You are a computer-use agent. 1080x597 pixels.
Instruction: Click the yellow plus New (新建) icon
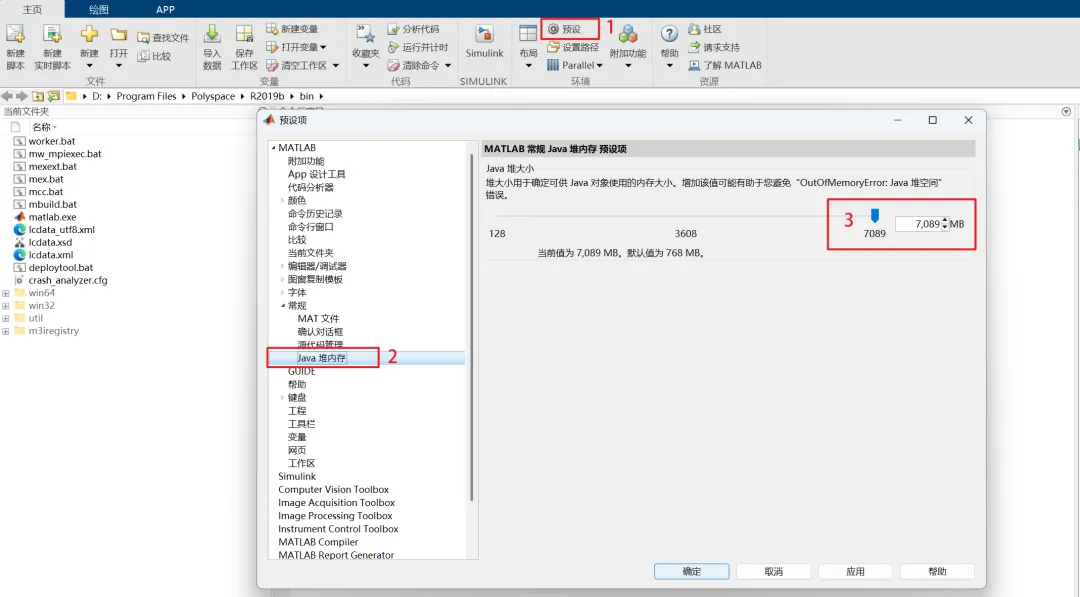click(89, 34)
